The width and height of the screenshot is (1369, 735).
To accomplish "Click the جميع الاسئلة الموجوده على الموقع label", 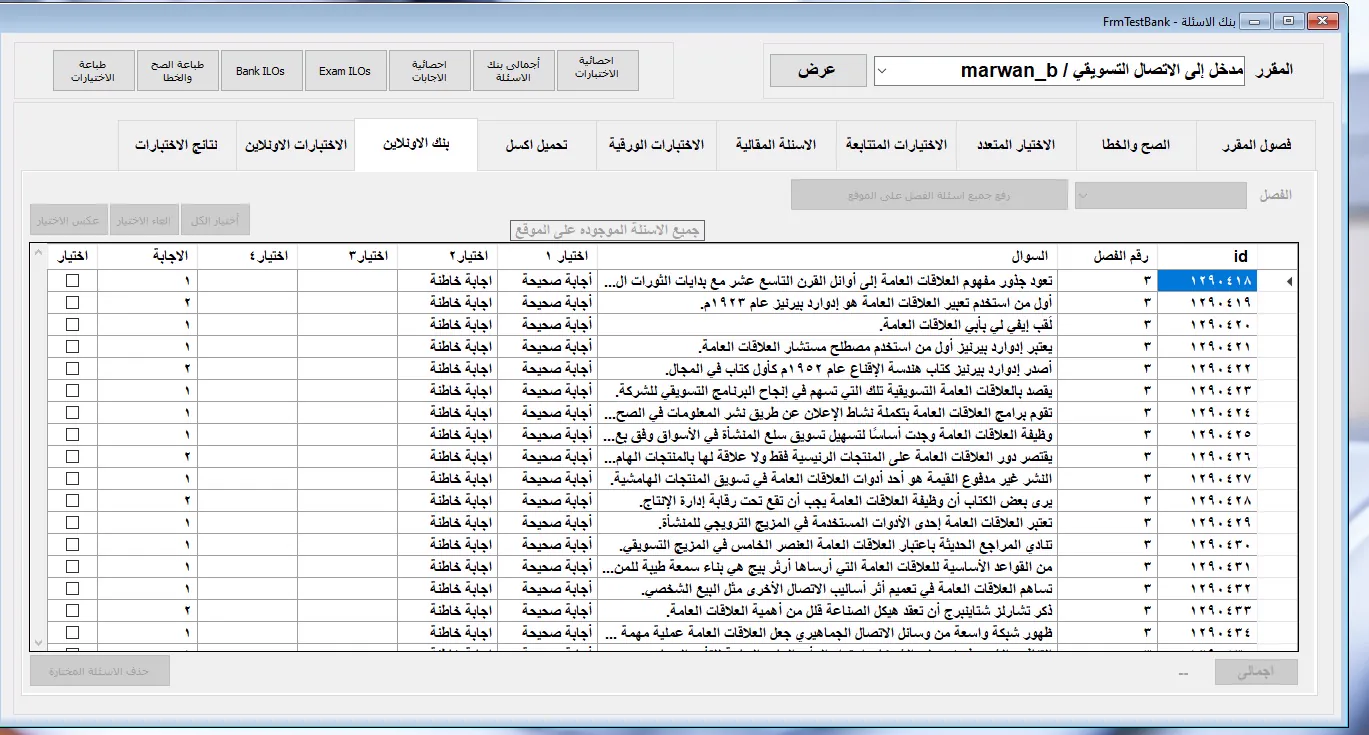I will (607, 231).
